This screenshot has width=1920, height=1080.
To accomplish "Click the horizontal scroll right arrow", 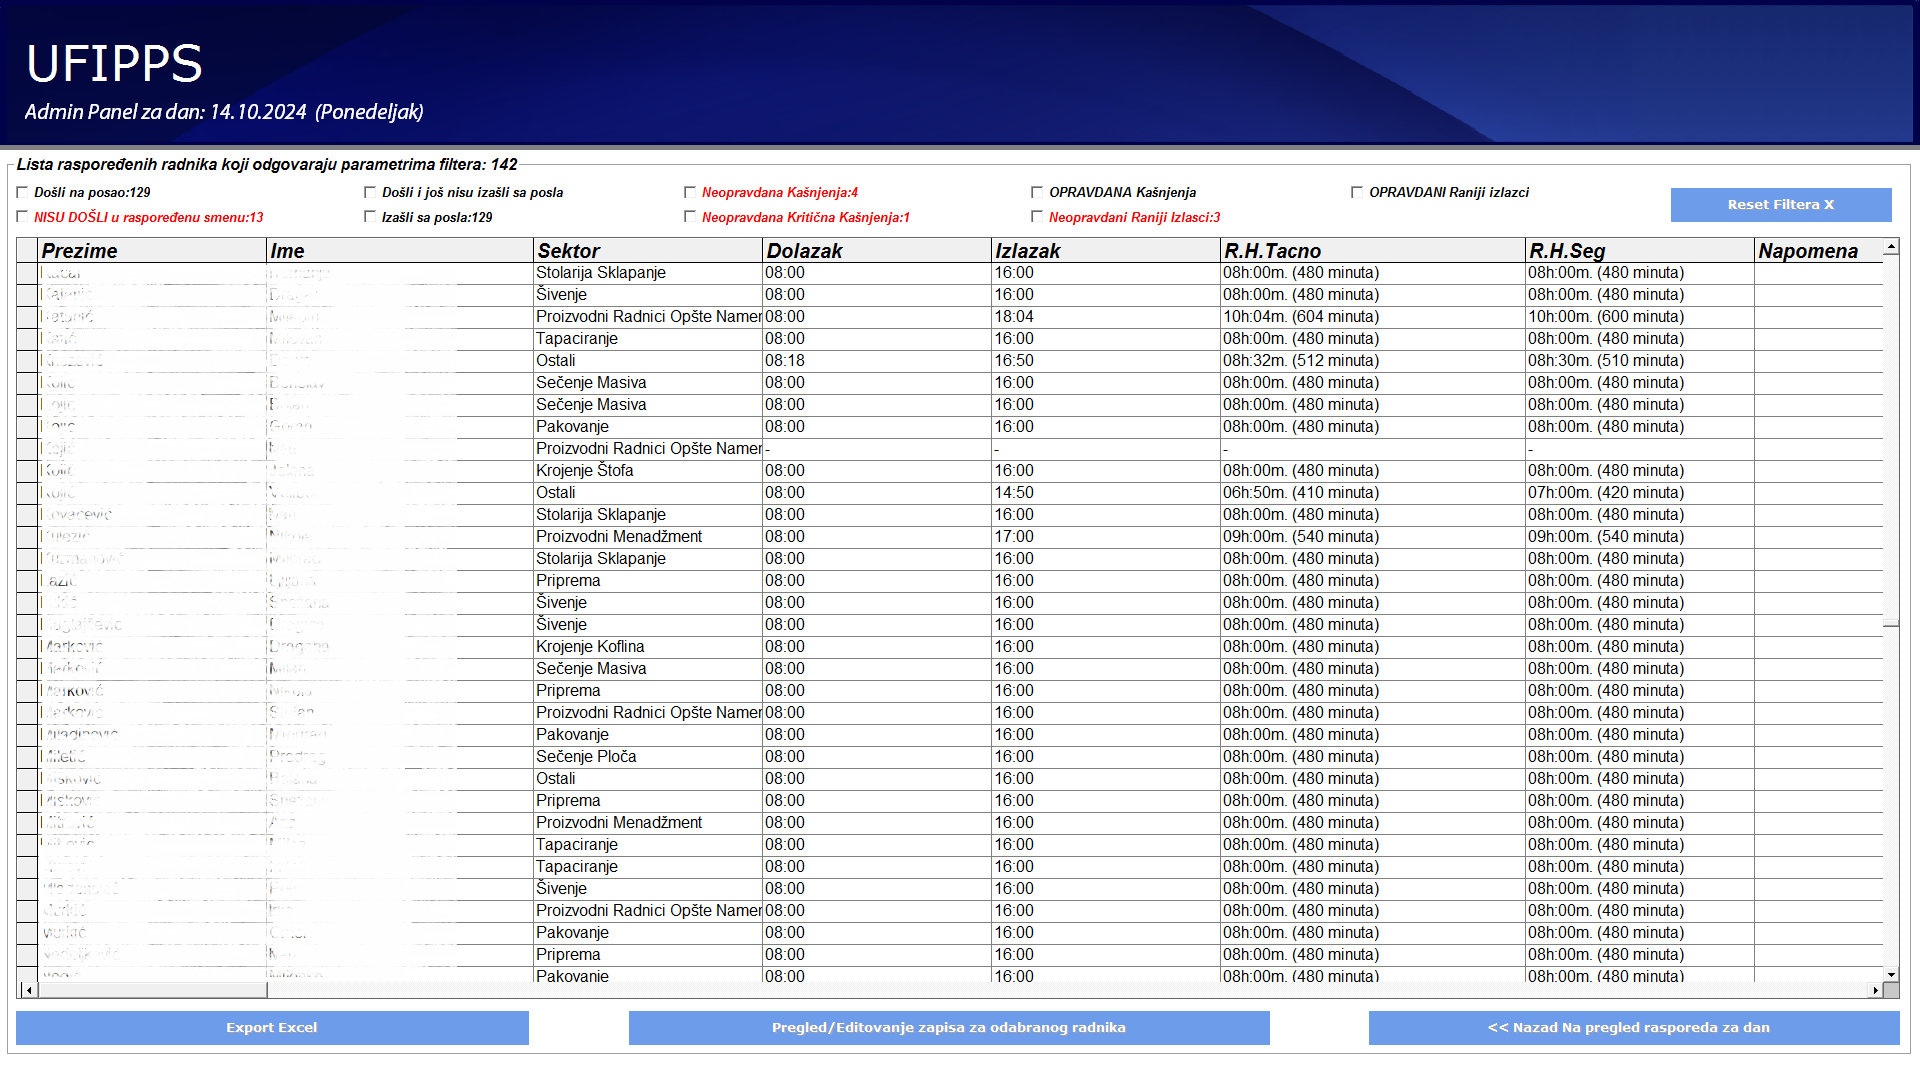I will (x=1875, y=990).
